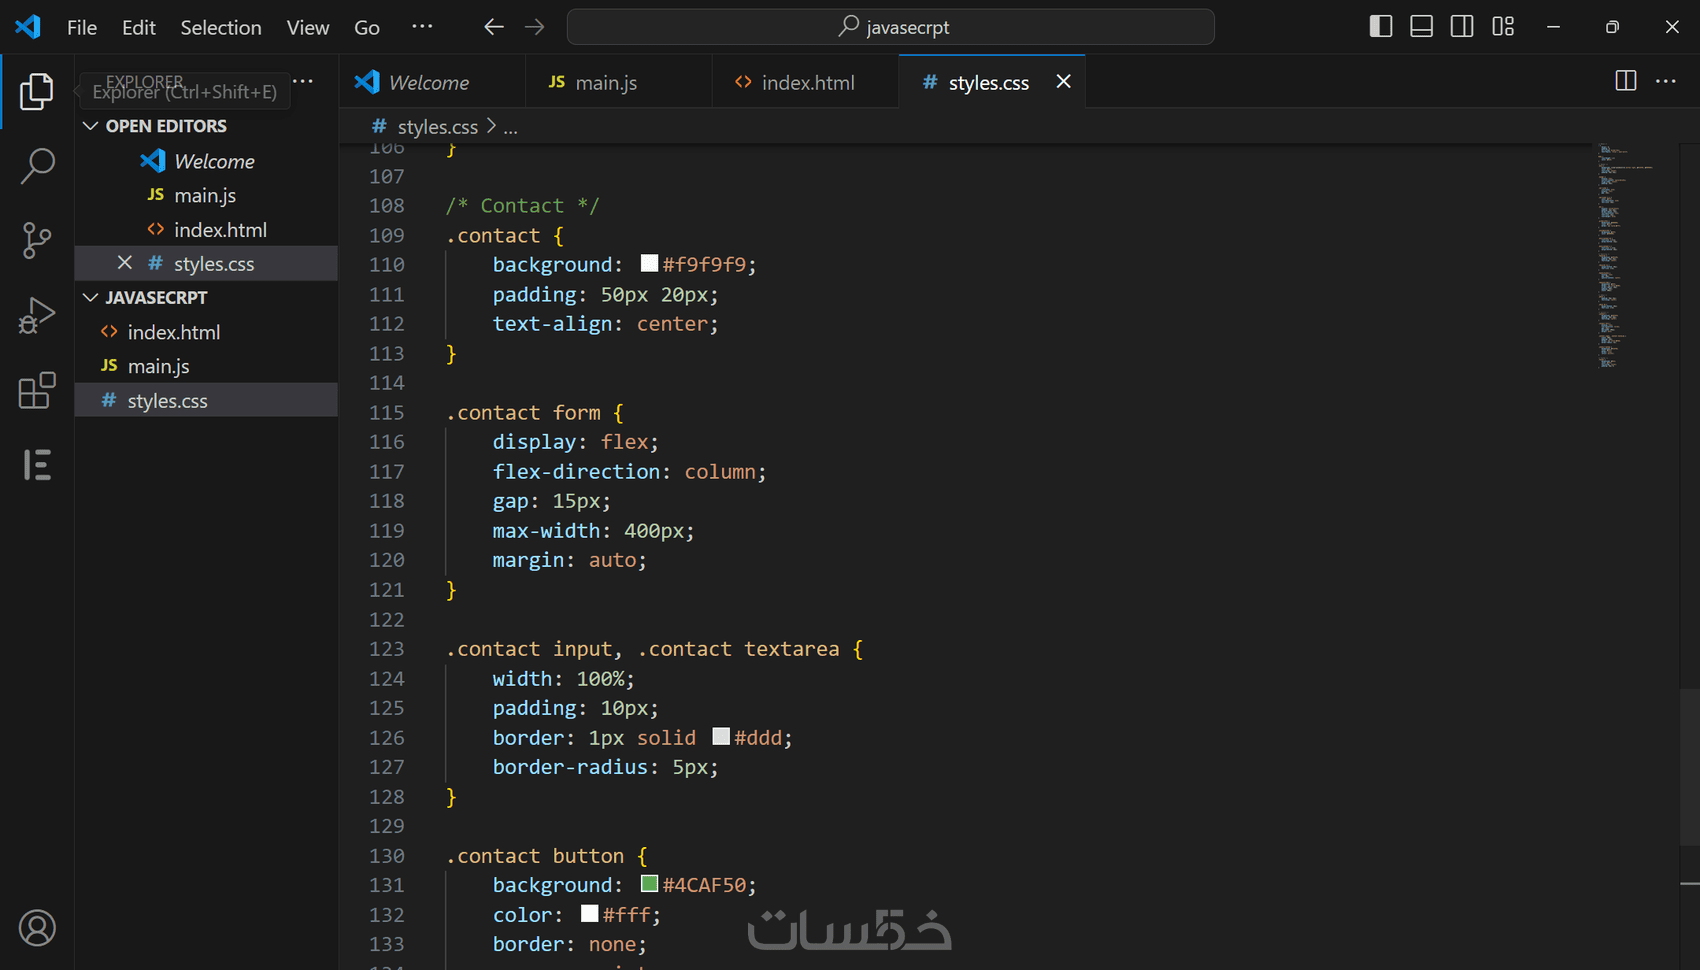The image size is (1700, 970).
Task: Collapse the JAVASECRPT folder section
Action: (x=91, y=298)
